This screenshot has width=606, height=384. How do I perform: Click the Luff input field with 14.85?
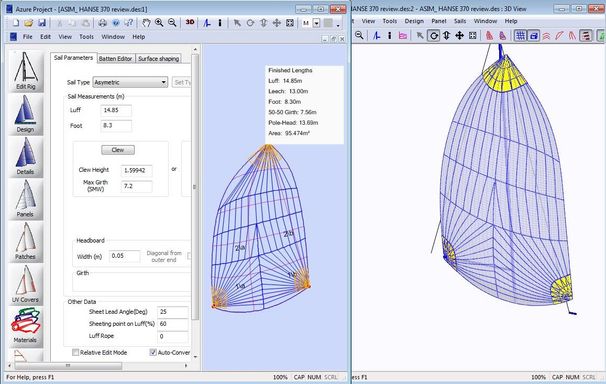click(116, 110)
